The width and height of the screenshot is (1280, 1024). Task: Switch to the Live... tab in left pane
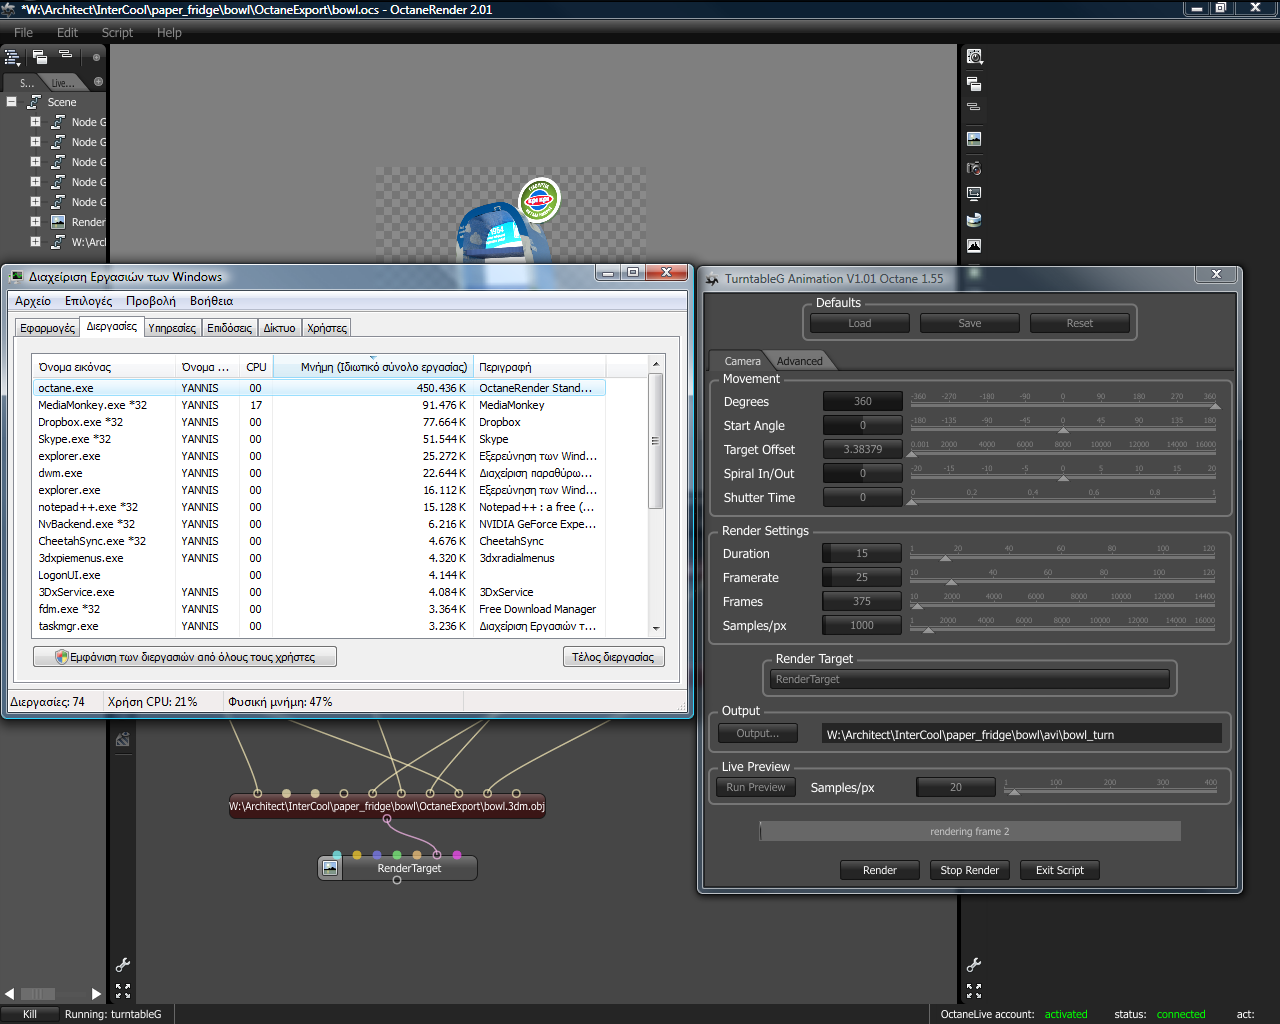pos(62,82)
